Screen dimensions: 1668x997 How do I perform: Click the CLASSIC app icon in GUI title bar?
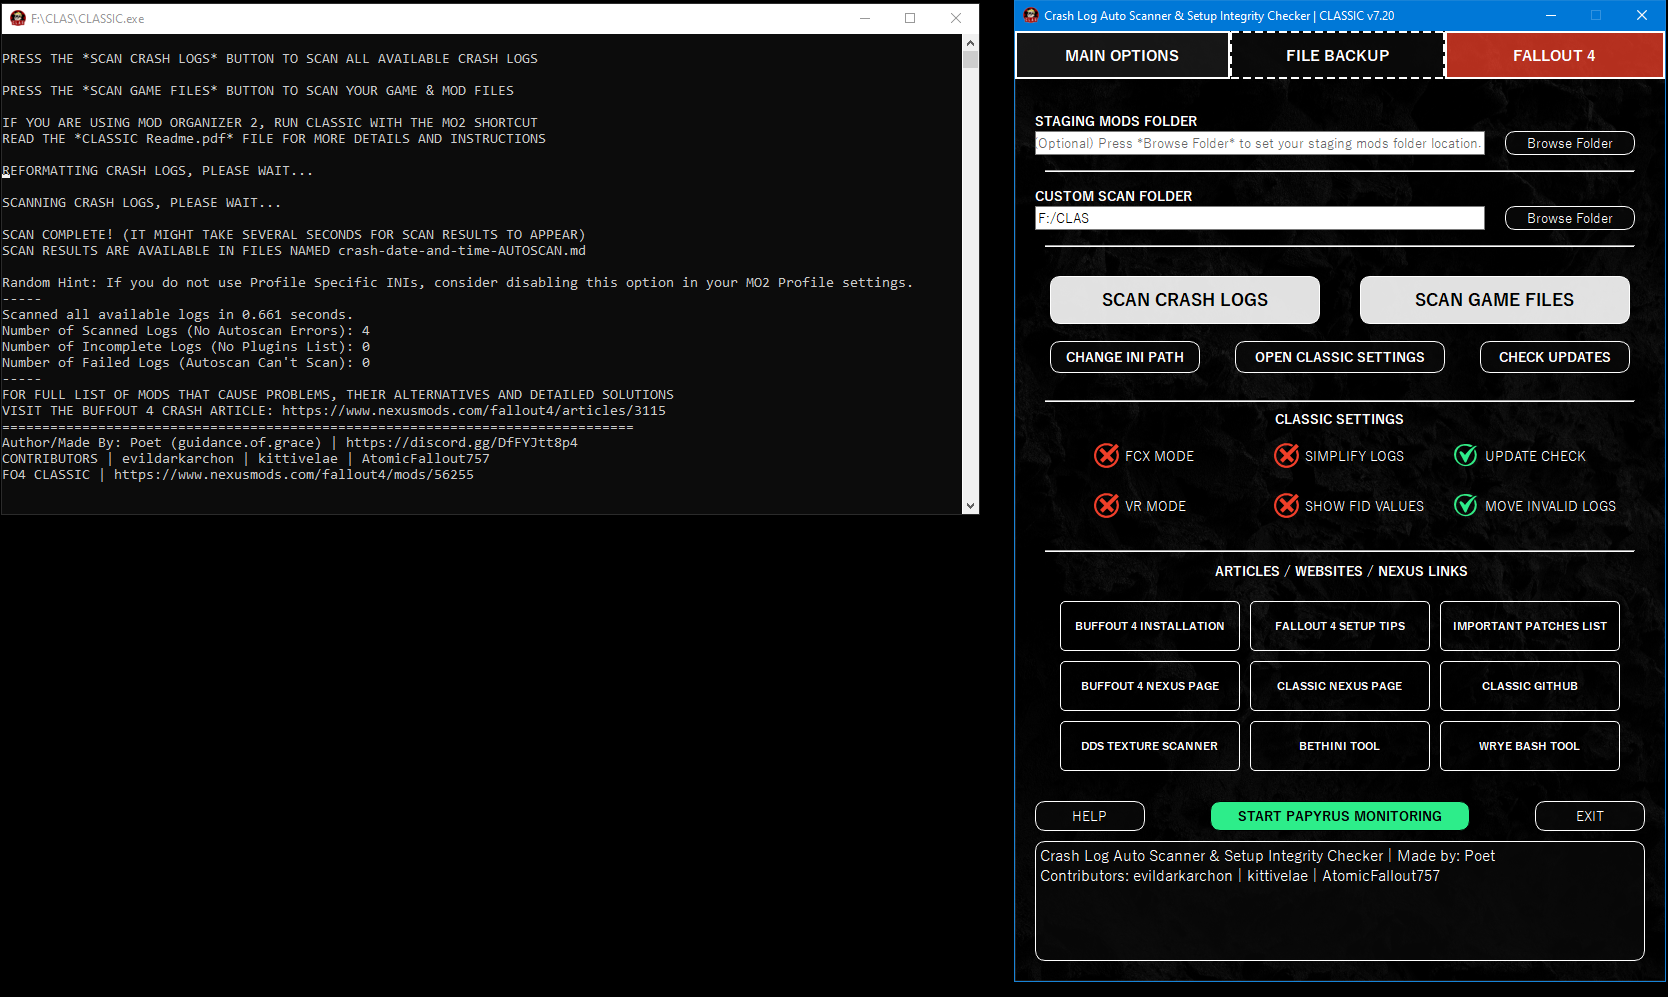(x=1031, y=15)
